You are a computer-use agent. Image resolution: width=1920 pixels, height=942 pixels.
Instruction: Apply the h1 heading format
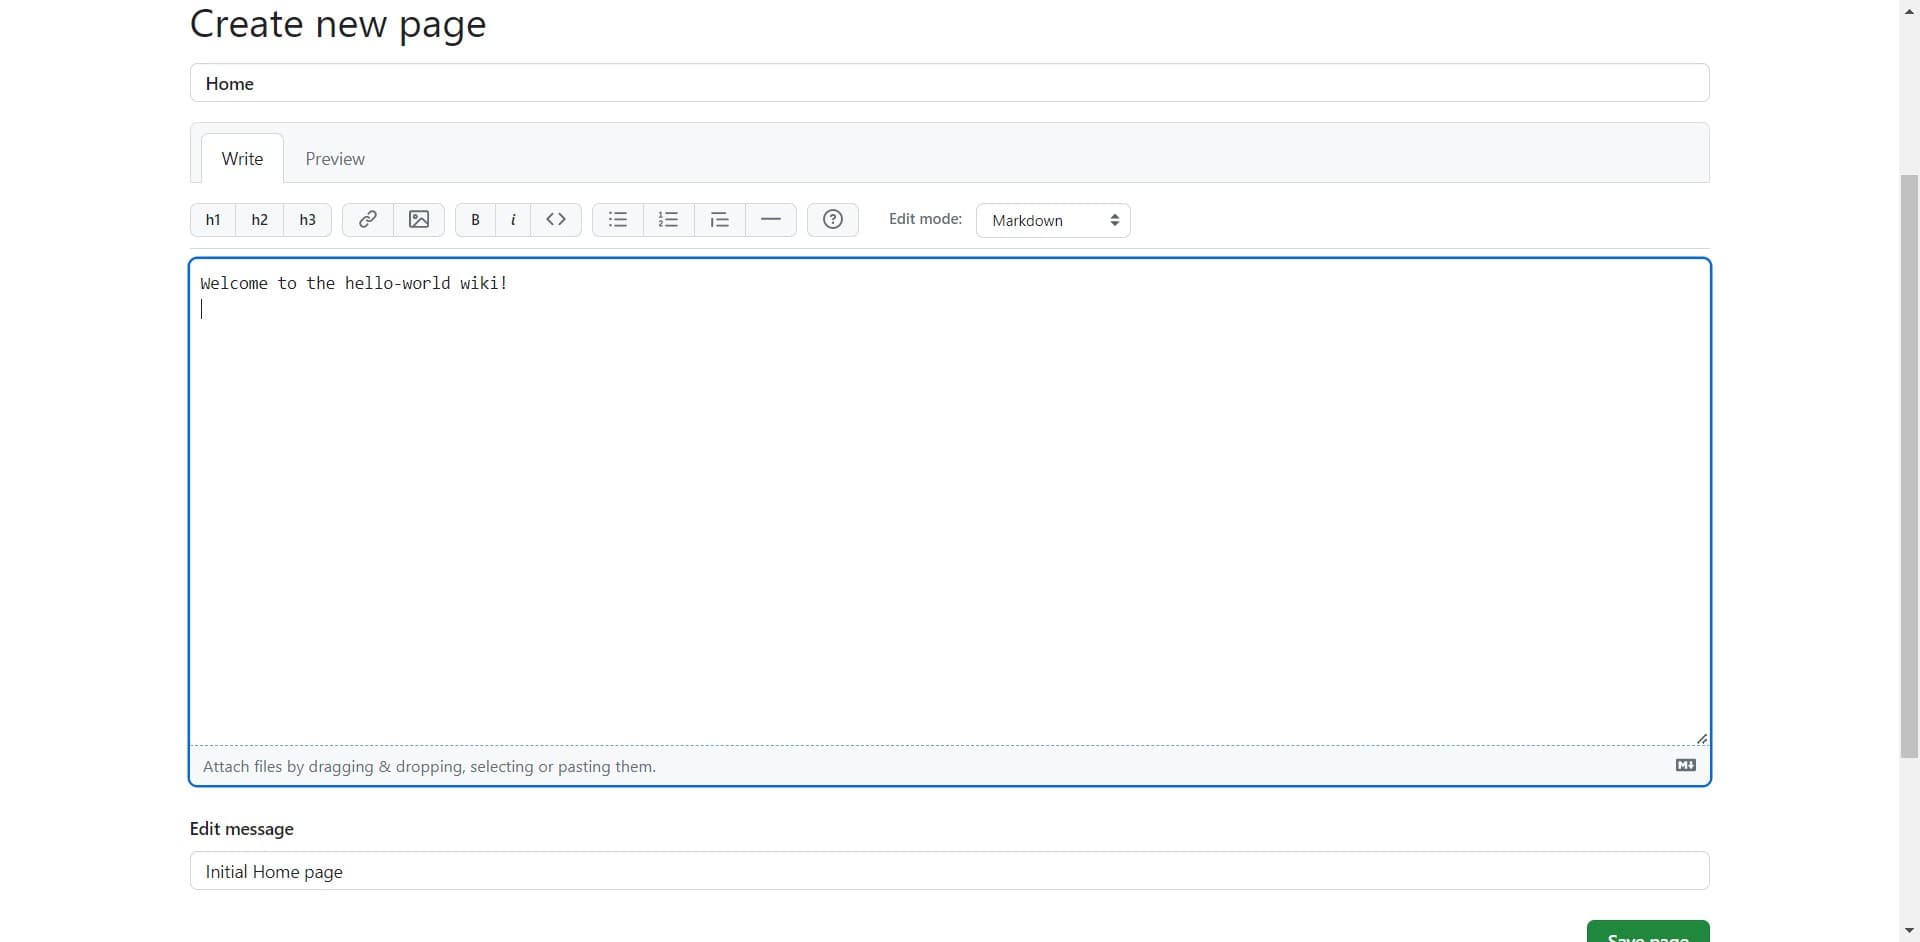[212, 220]
